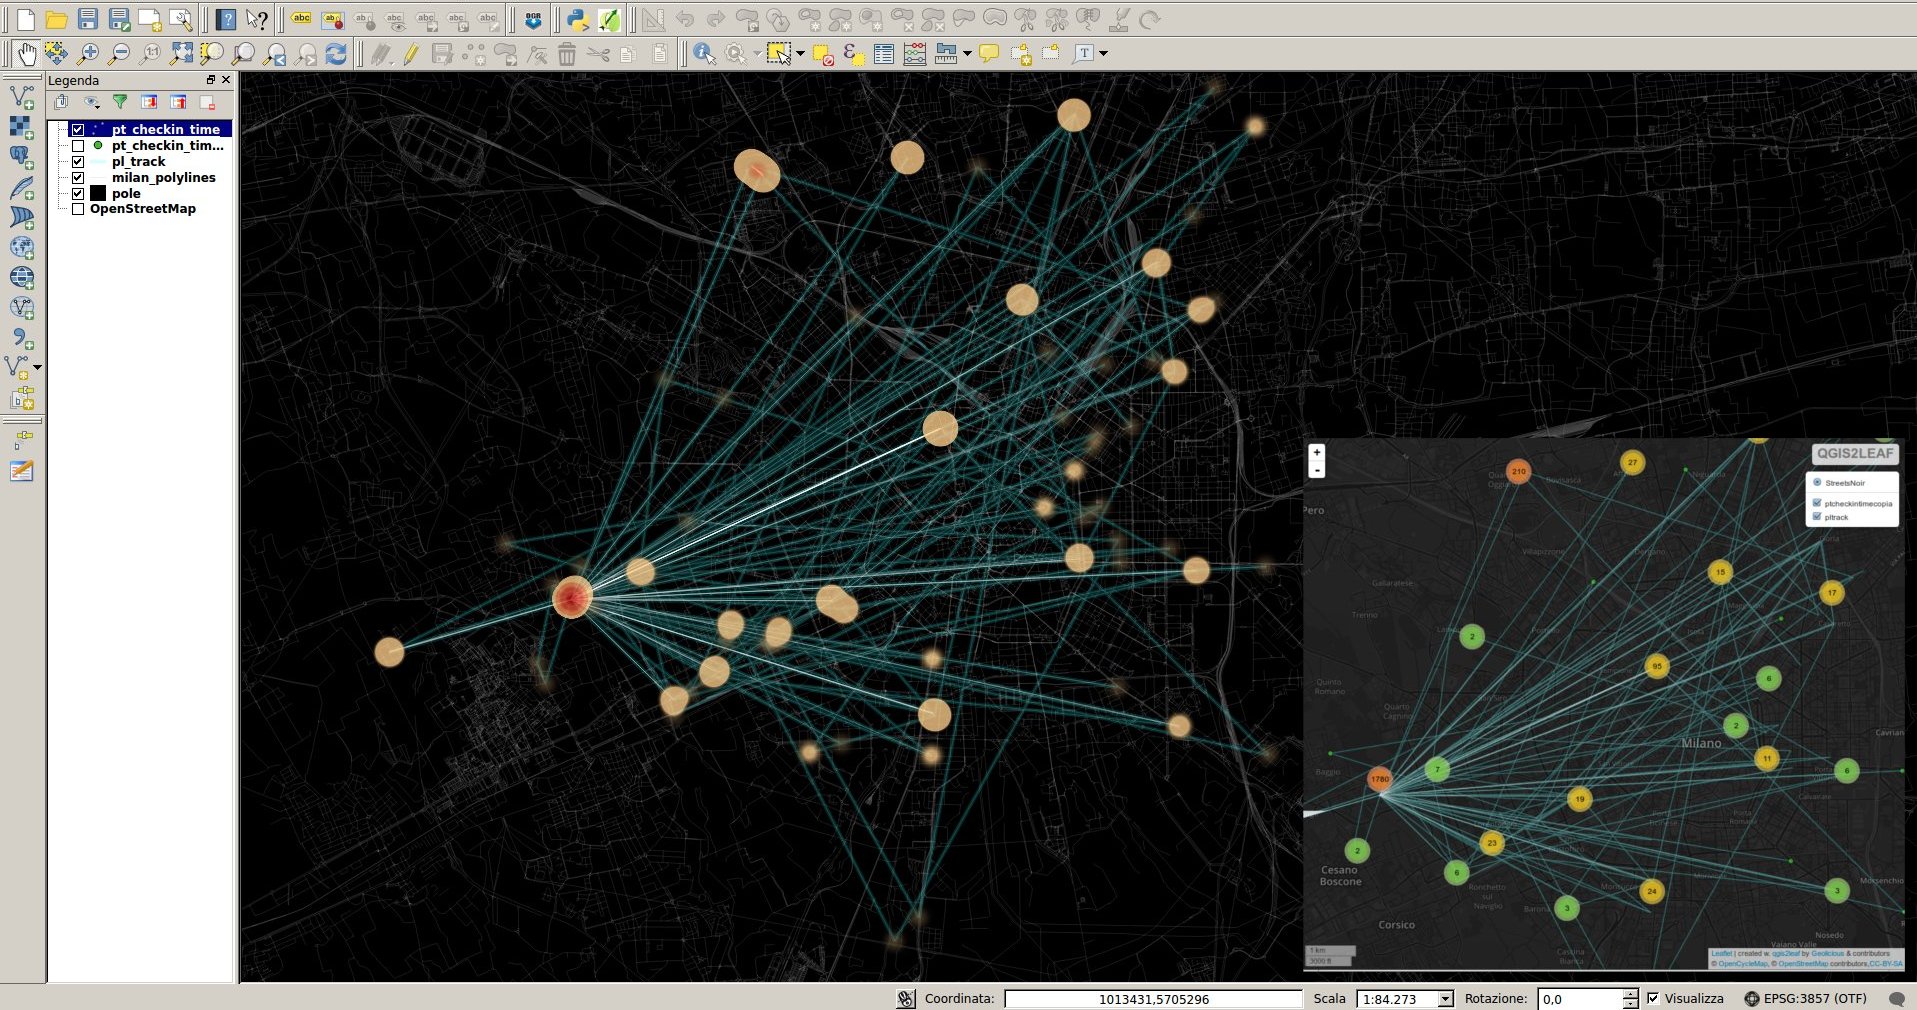
Task: Open the select features tool dropdown arrow
Action: (x=800, y=53)
